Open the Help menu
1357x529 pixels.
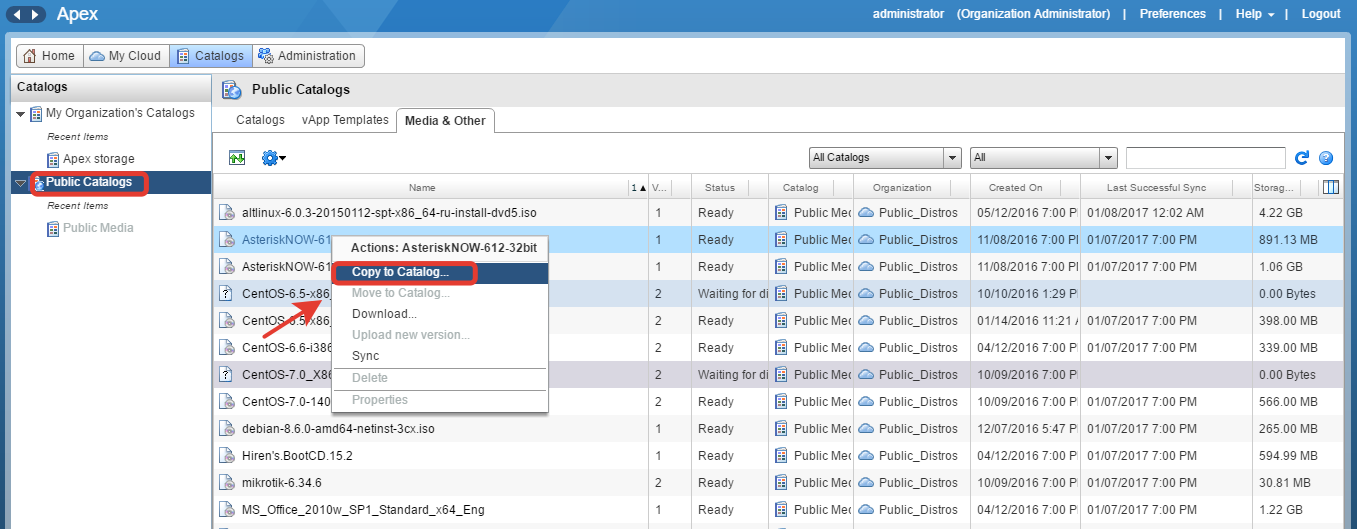pos(1254,14)
